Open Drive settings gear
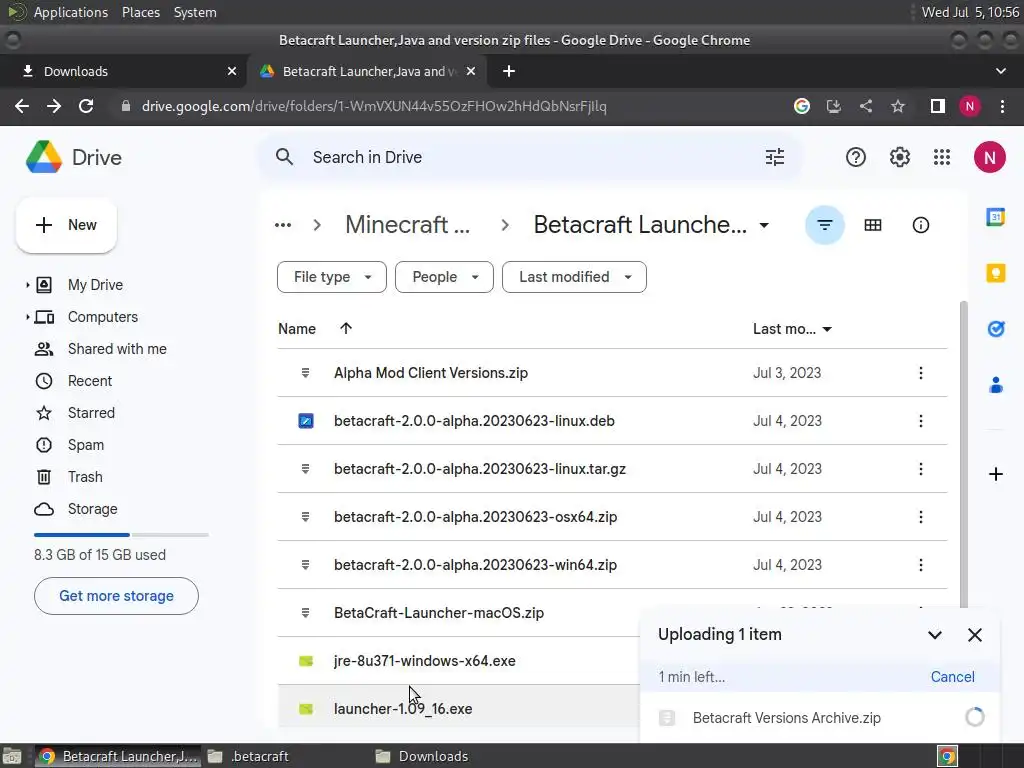 click(x=899, y=157)
